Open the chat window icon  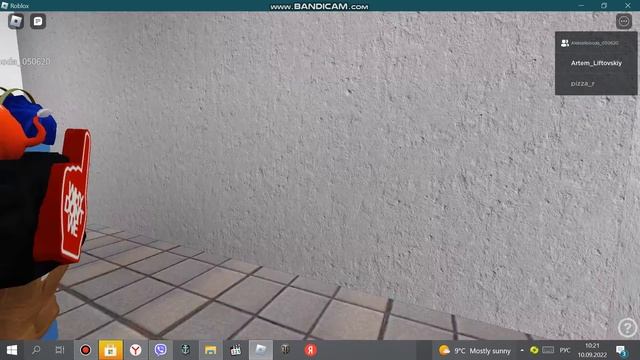coord(38,21)
